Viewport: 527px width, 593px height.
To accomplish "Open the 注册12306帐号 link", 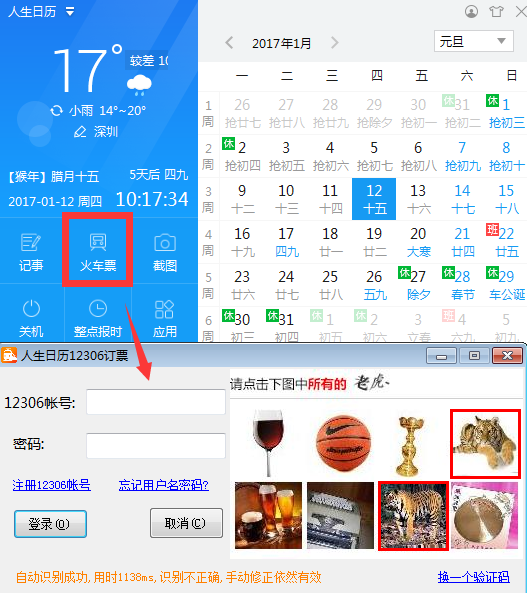I will [51, 485].
